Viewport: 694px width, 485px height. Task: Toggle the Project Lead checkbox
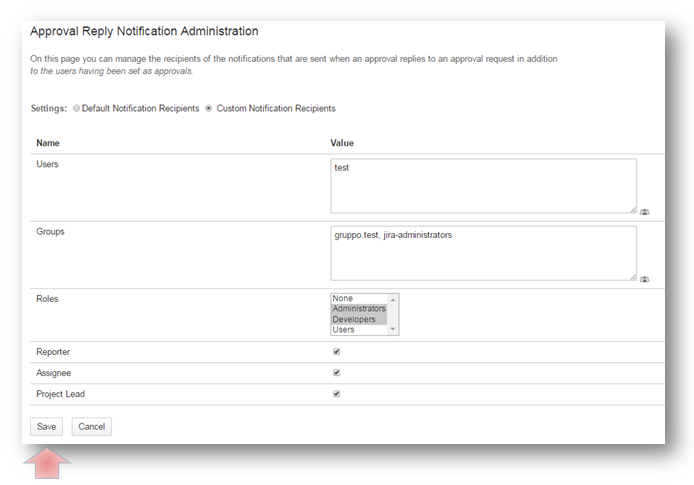click(x=336, y=394)
